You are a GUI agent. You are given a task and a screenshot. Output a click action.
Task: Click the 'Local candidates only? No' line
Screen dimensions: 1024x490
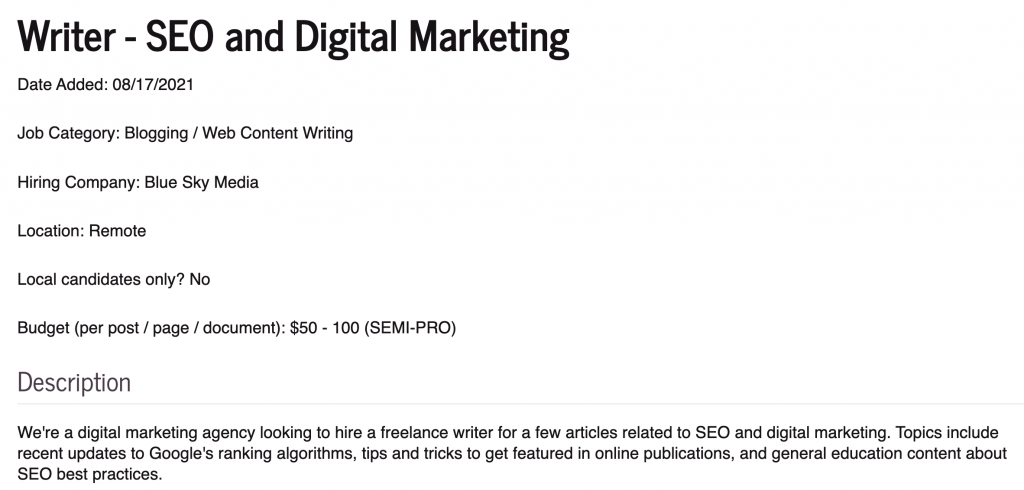coord(114,280)
